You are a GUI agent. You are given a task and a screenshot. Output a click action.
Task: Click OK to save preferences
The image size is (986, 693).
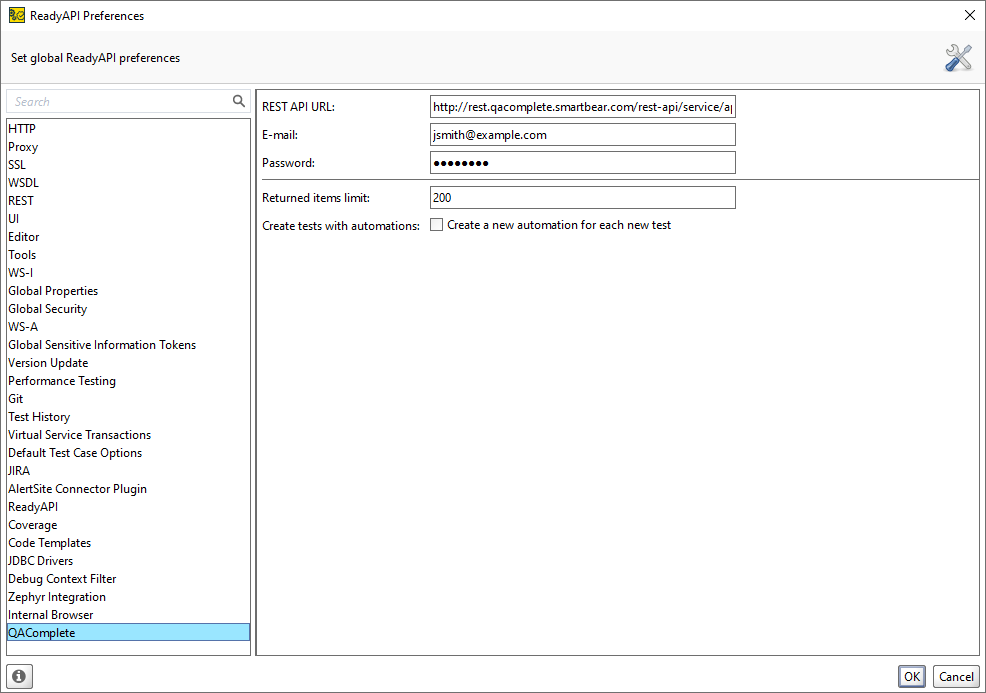(x=911, y=676)
